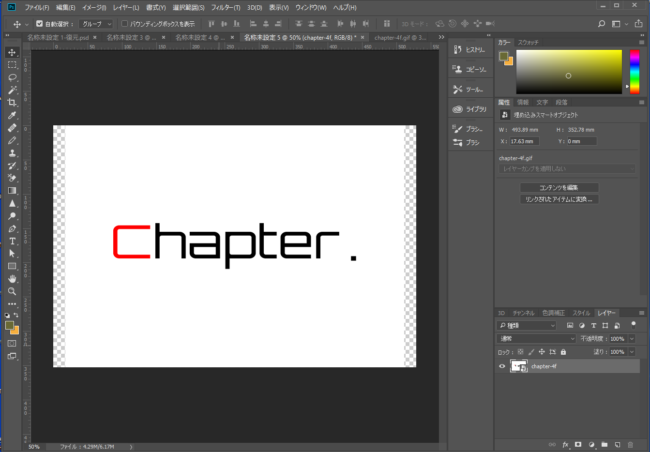
Task: Expand the 塗り fill slider arrow
Action: (632, 352)
